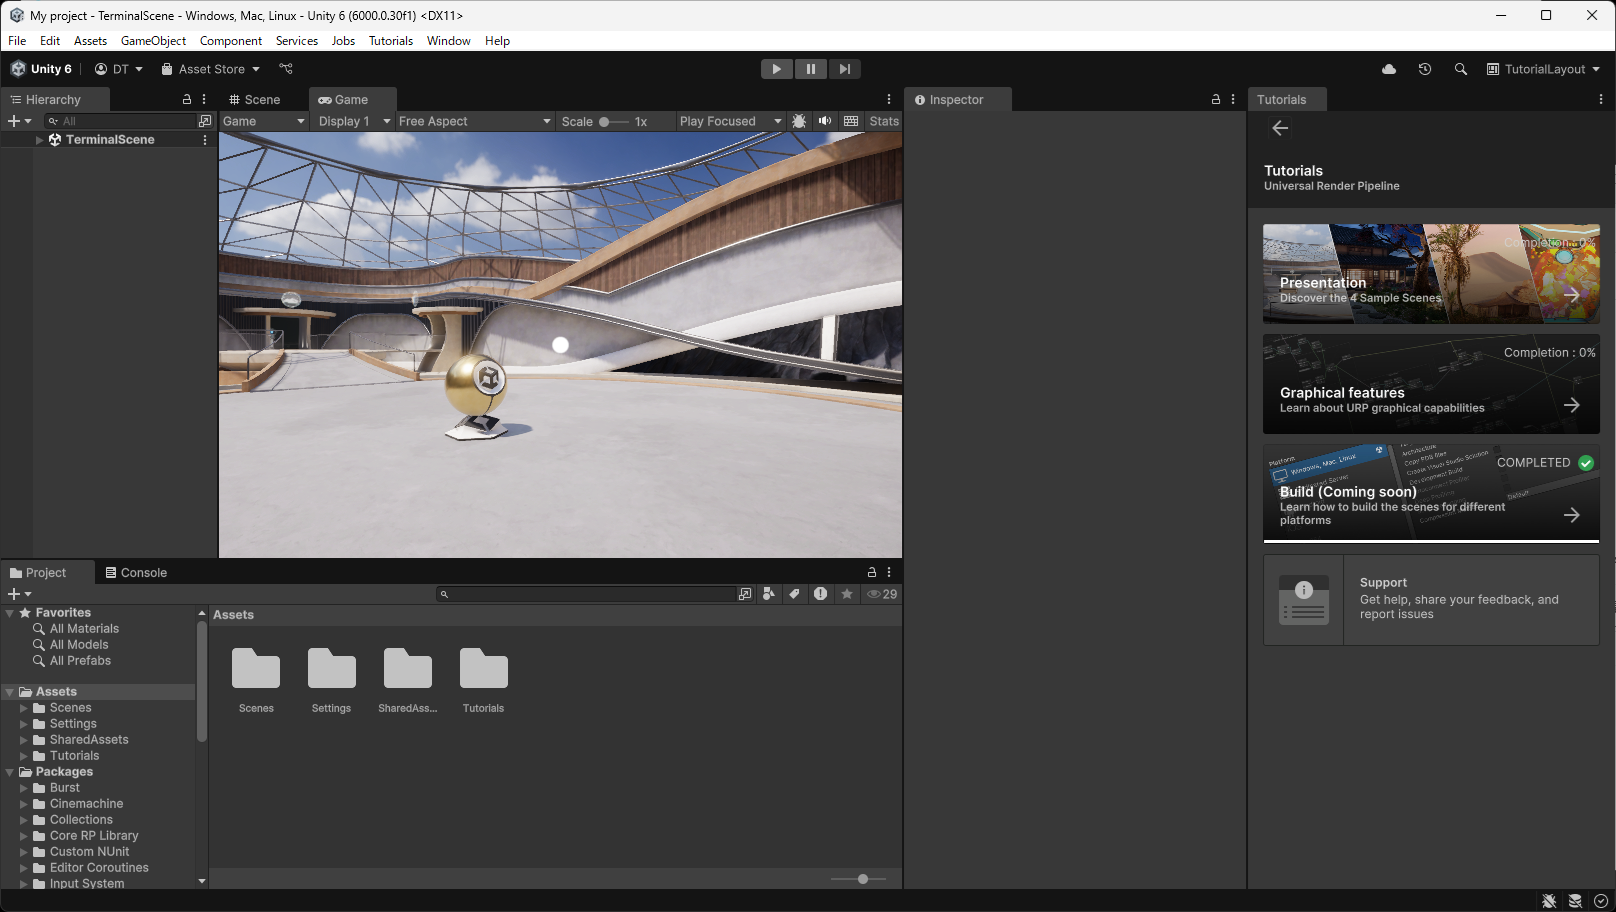The height and width of the screenshot is (912, 1616).
Task: Open the Asset Store dropdown
Action: pyautogui.click(x=211, y=69)
